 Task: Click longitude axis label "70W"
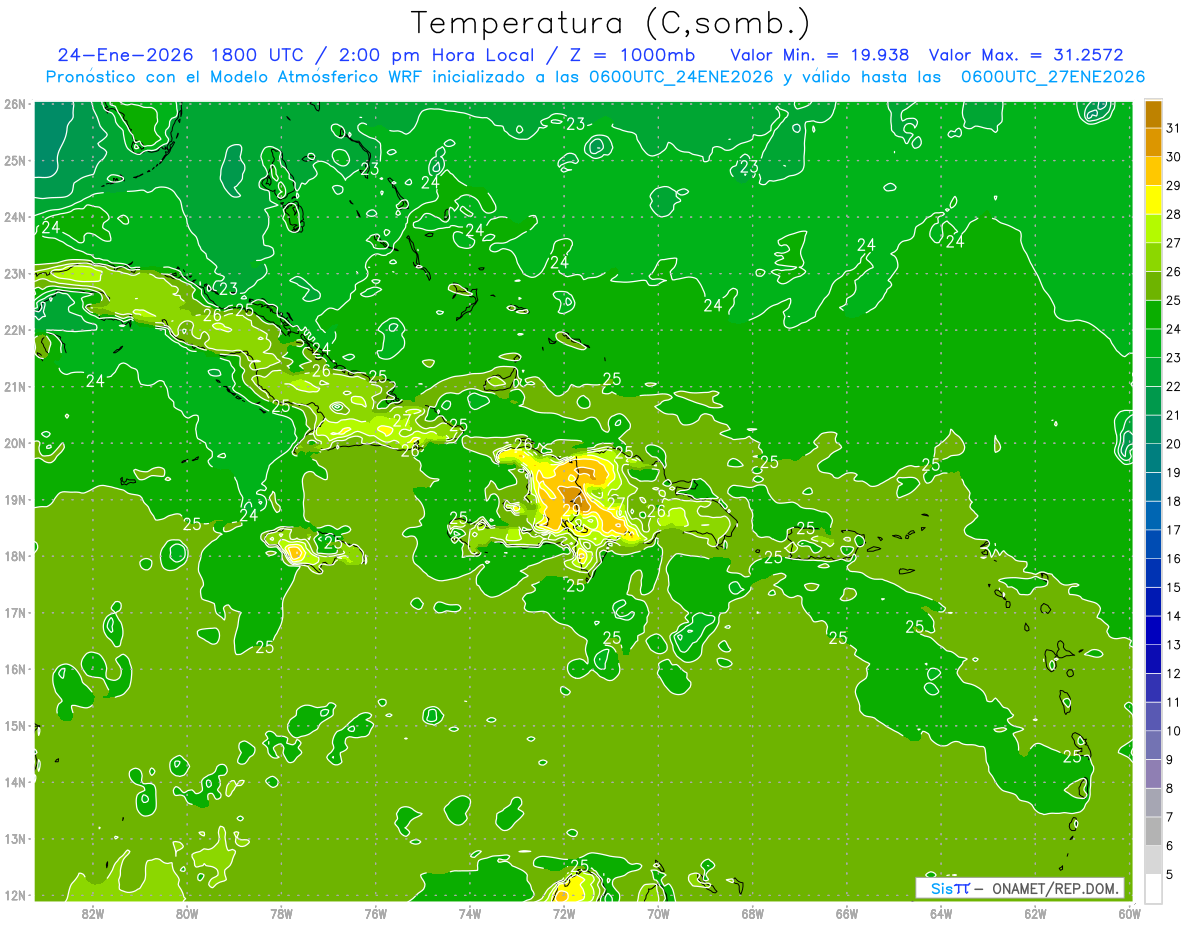[658, 913]
